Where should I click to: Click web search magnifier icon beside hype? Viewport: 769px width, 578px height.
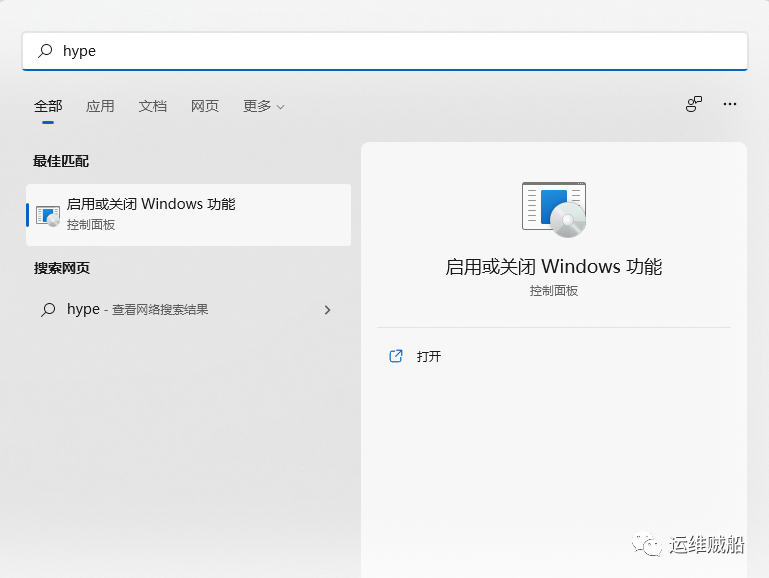[48, 309]
